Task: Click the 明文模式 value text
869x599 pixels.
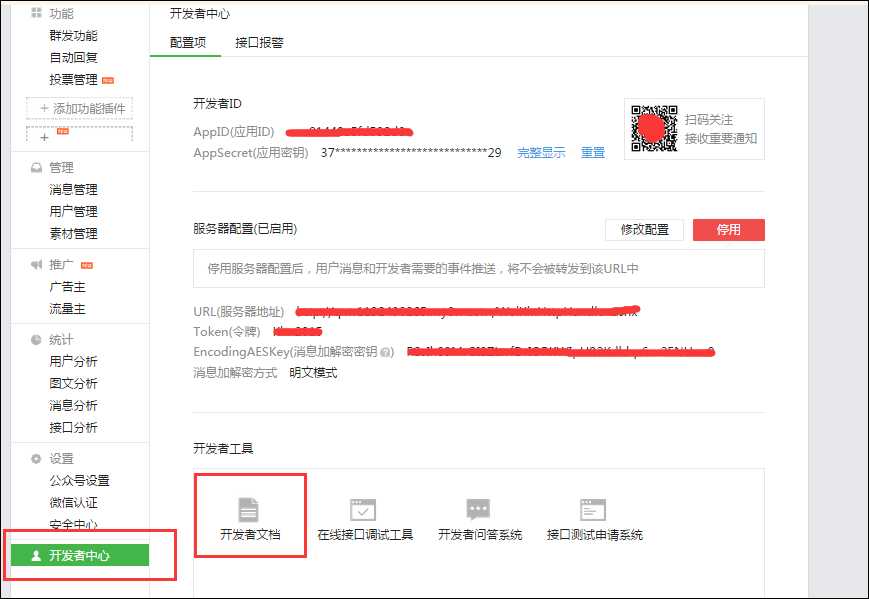Action: tap(313, 373)
